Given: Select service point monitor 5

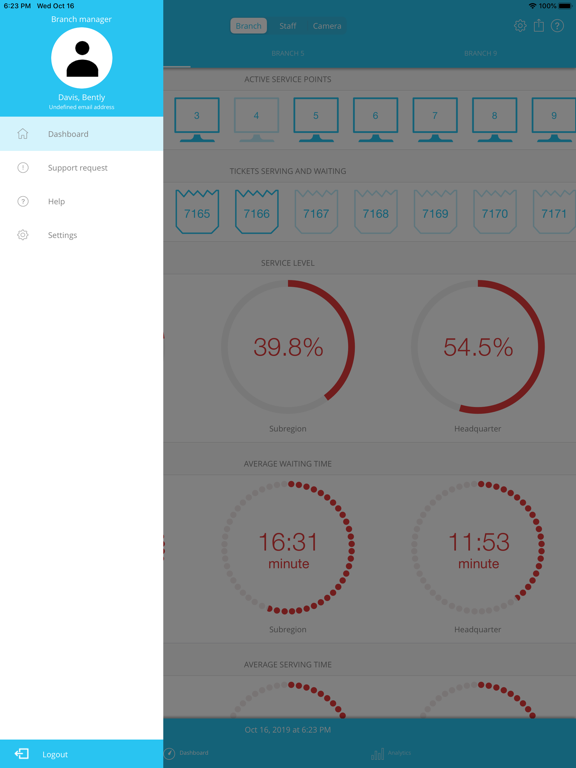Looking at the screenshot, I should coord(316,120).
